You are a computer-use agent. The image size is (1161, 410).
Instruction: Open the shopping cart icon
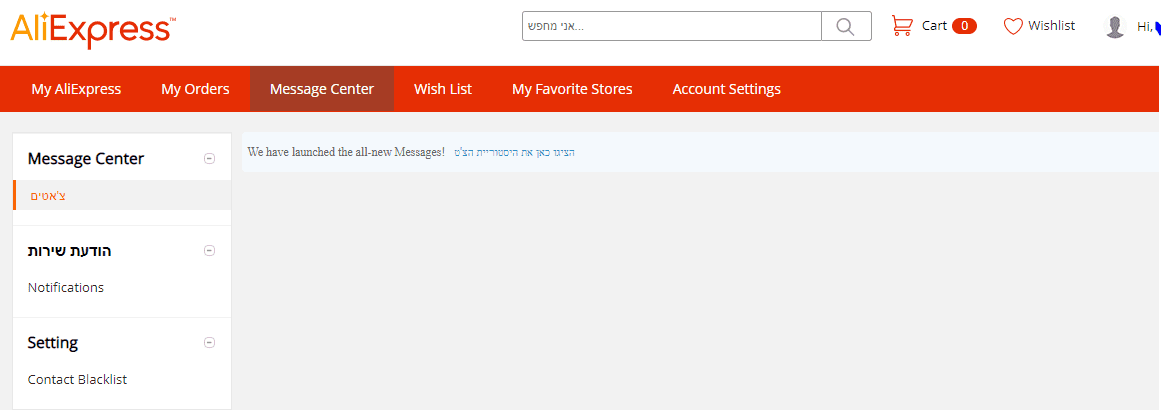click(902, 26)
